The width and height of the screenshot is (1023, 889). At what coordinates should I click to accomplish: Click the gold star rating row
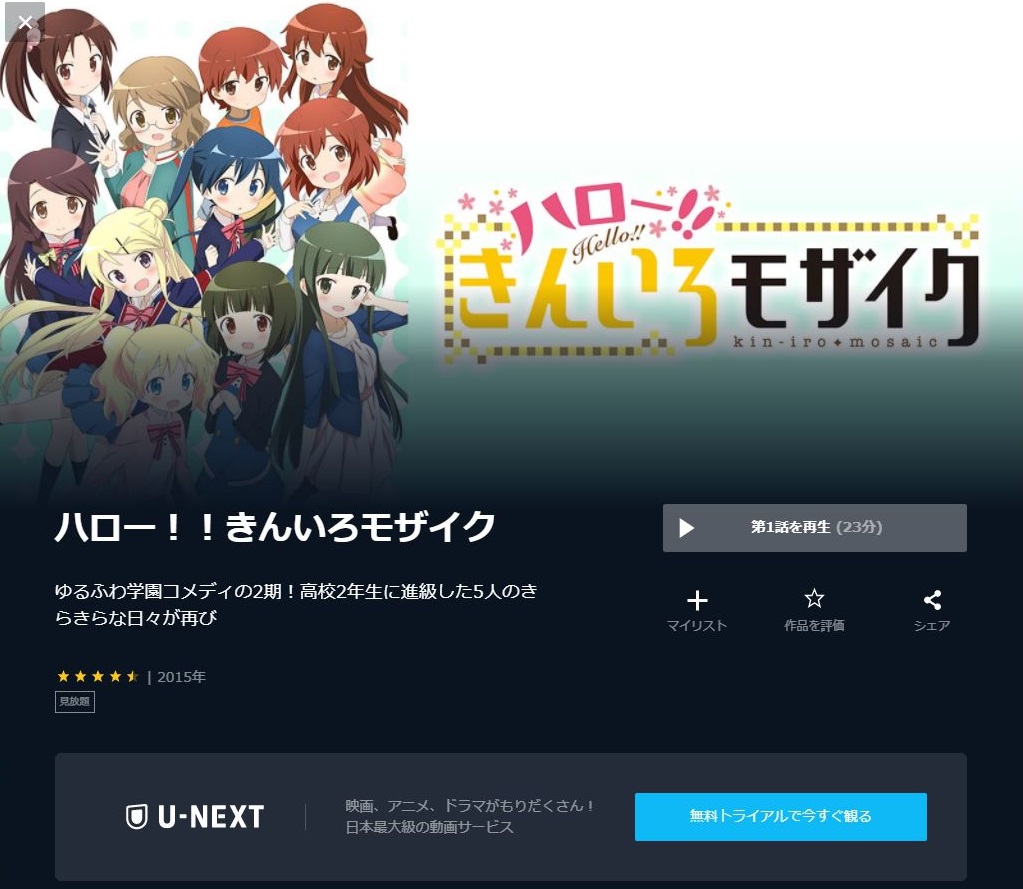98,676
